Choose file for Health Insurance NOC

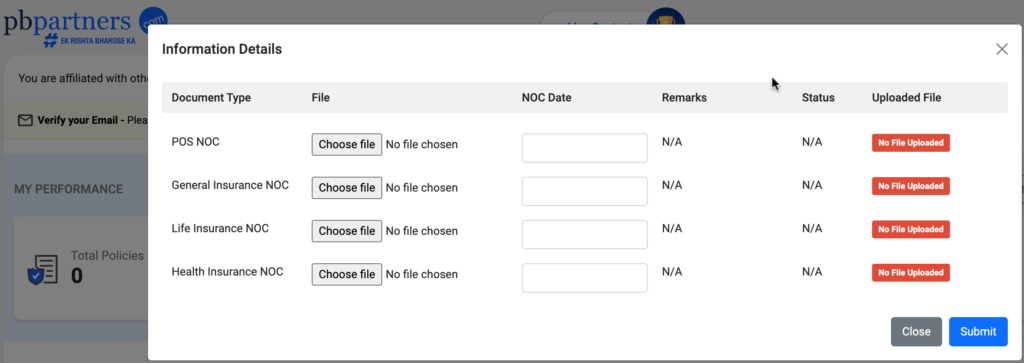point(347,274)
